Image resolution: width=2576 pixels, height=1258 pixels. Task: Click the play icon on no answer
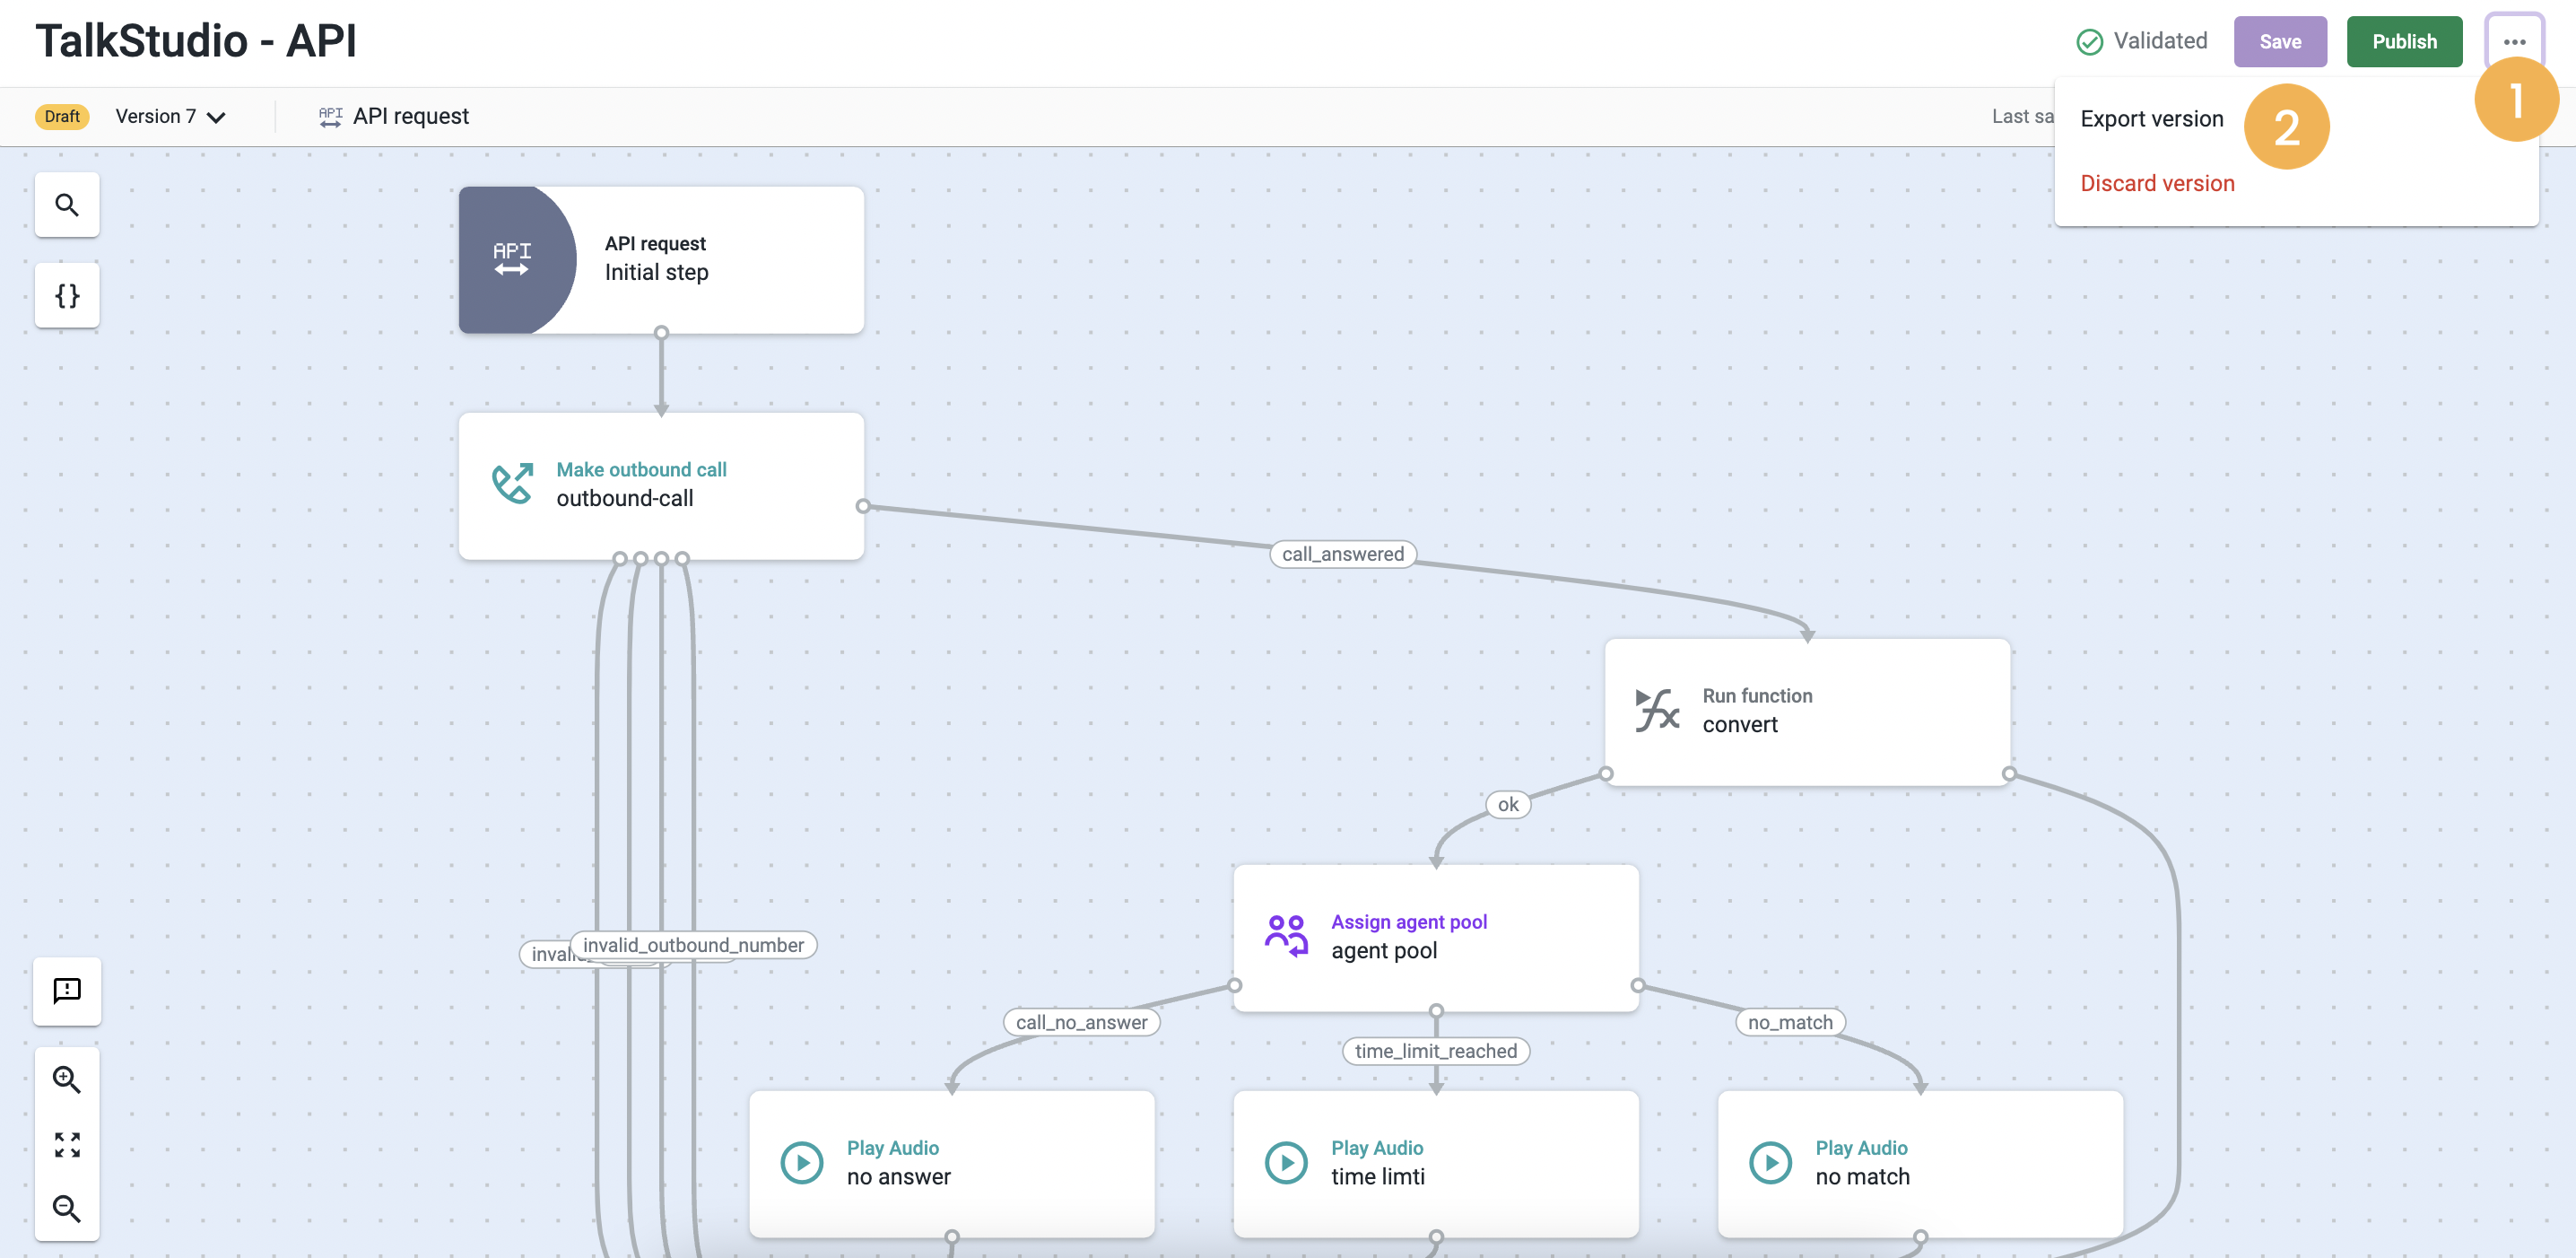tap(802, 1162)
